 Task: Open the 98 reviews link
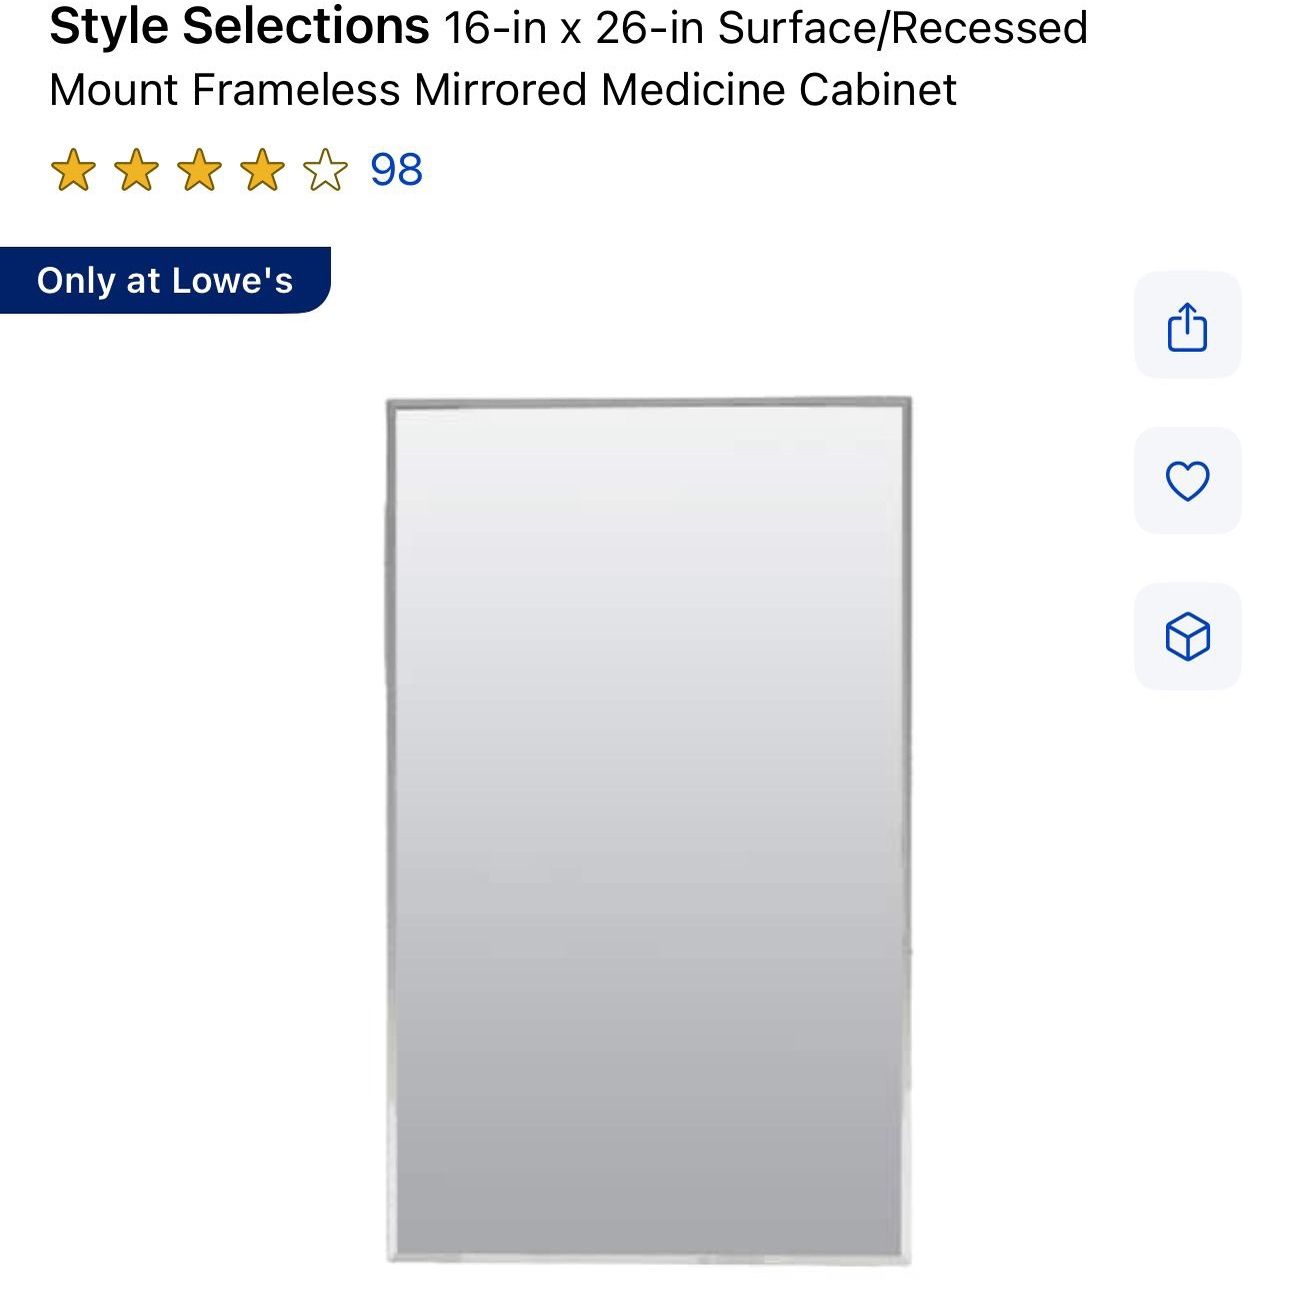point(397,169)
